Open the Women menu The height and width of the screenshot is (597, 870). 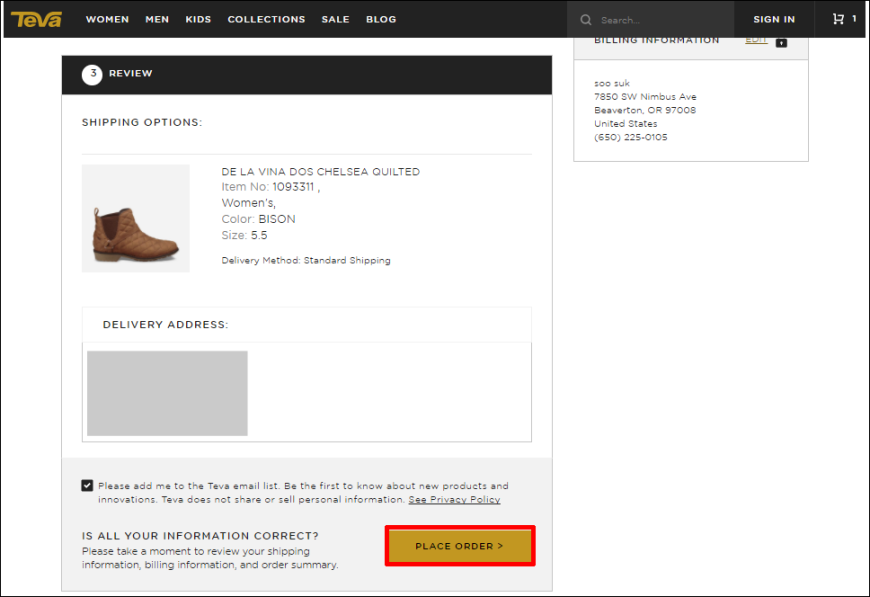tap(107, 19)
